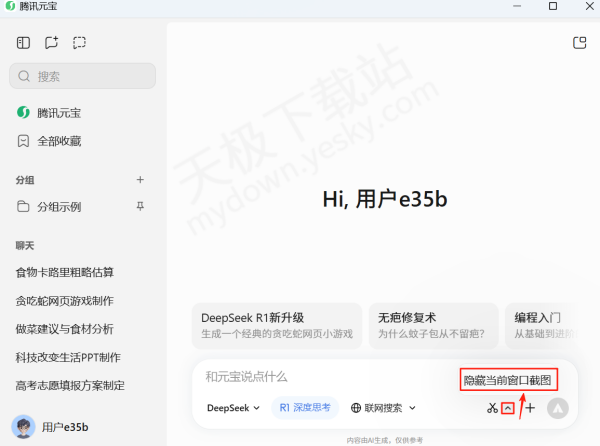Screen dimensions: 600x446
Task: Expand the screenshot options caret beside scissors
Action: tap(508, 409)
